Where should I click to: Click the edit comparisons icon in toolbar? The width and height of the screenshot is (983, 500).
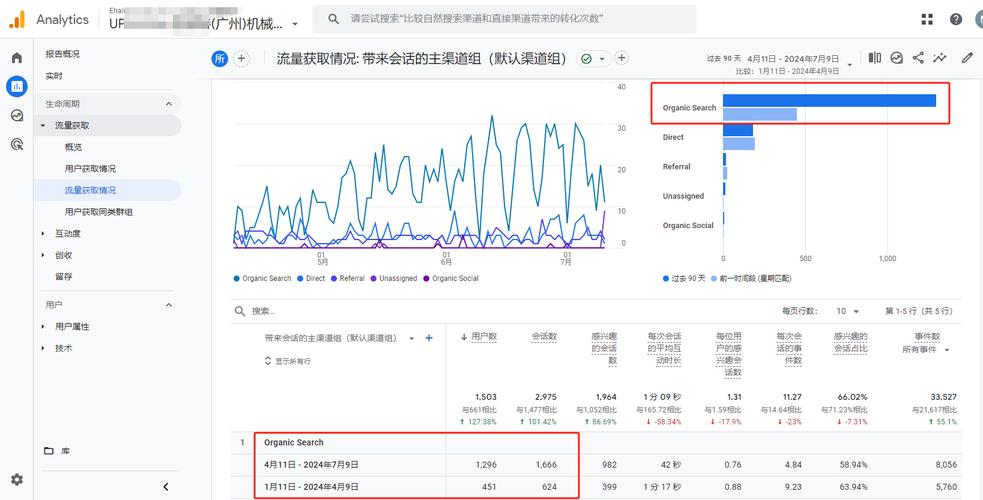coord(875,58)
